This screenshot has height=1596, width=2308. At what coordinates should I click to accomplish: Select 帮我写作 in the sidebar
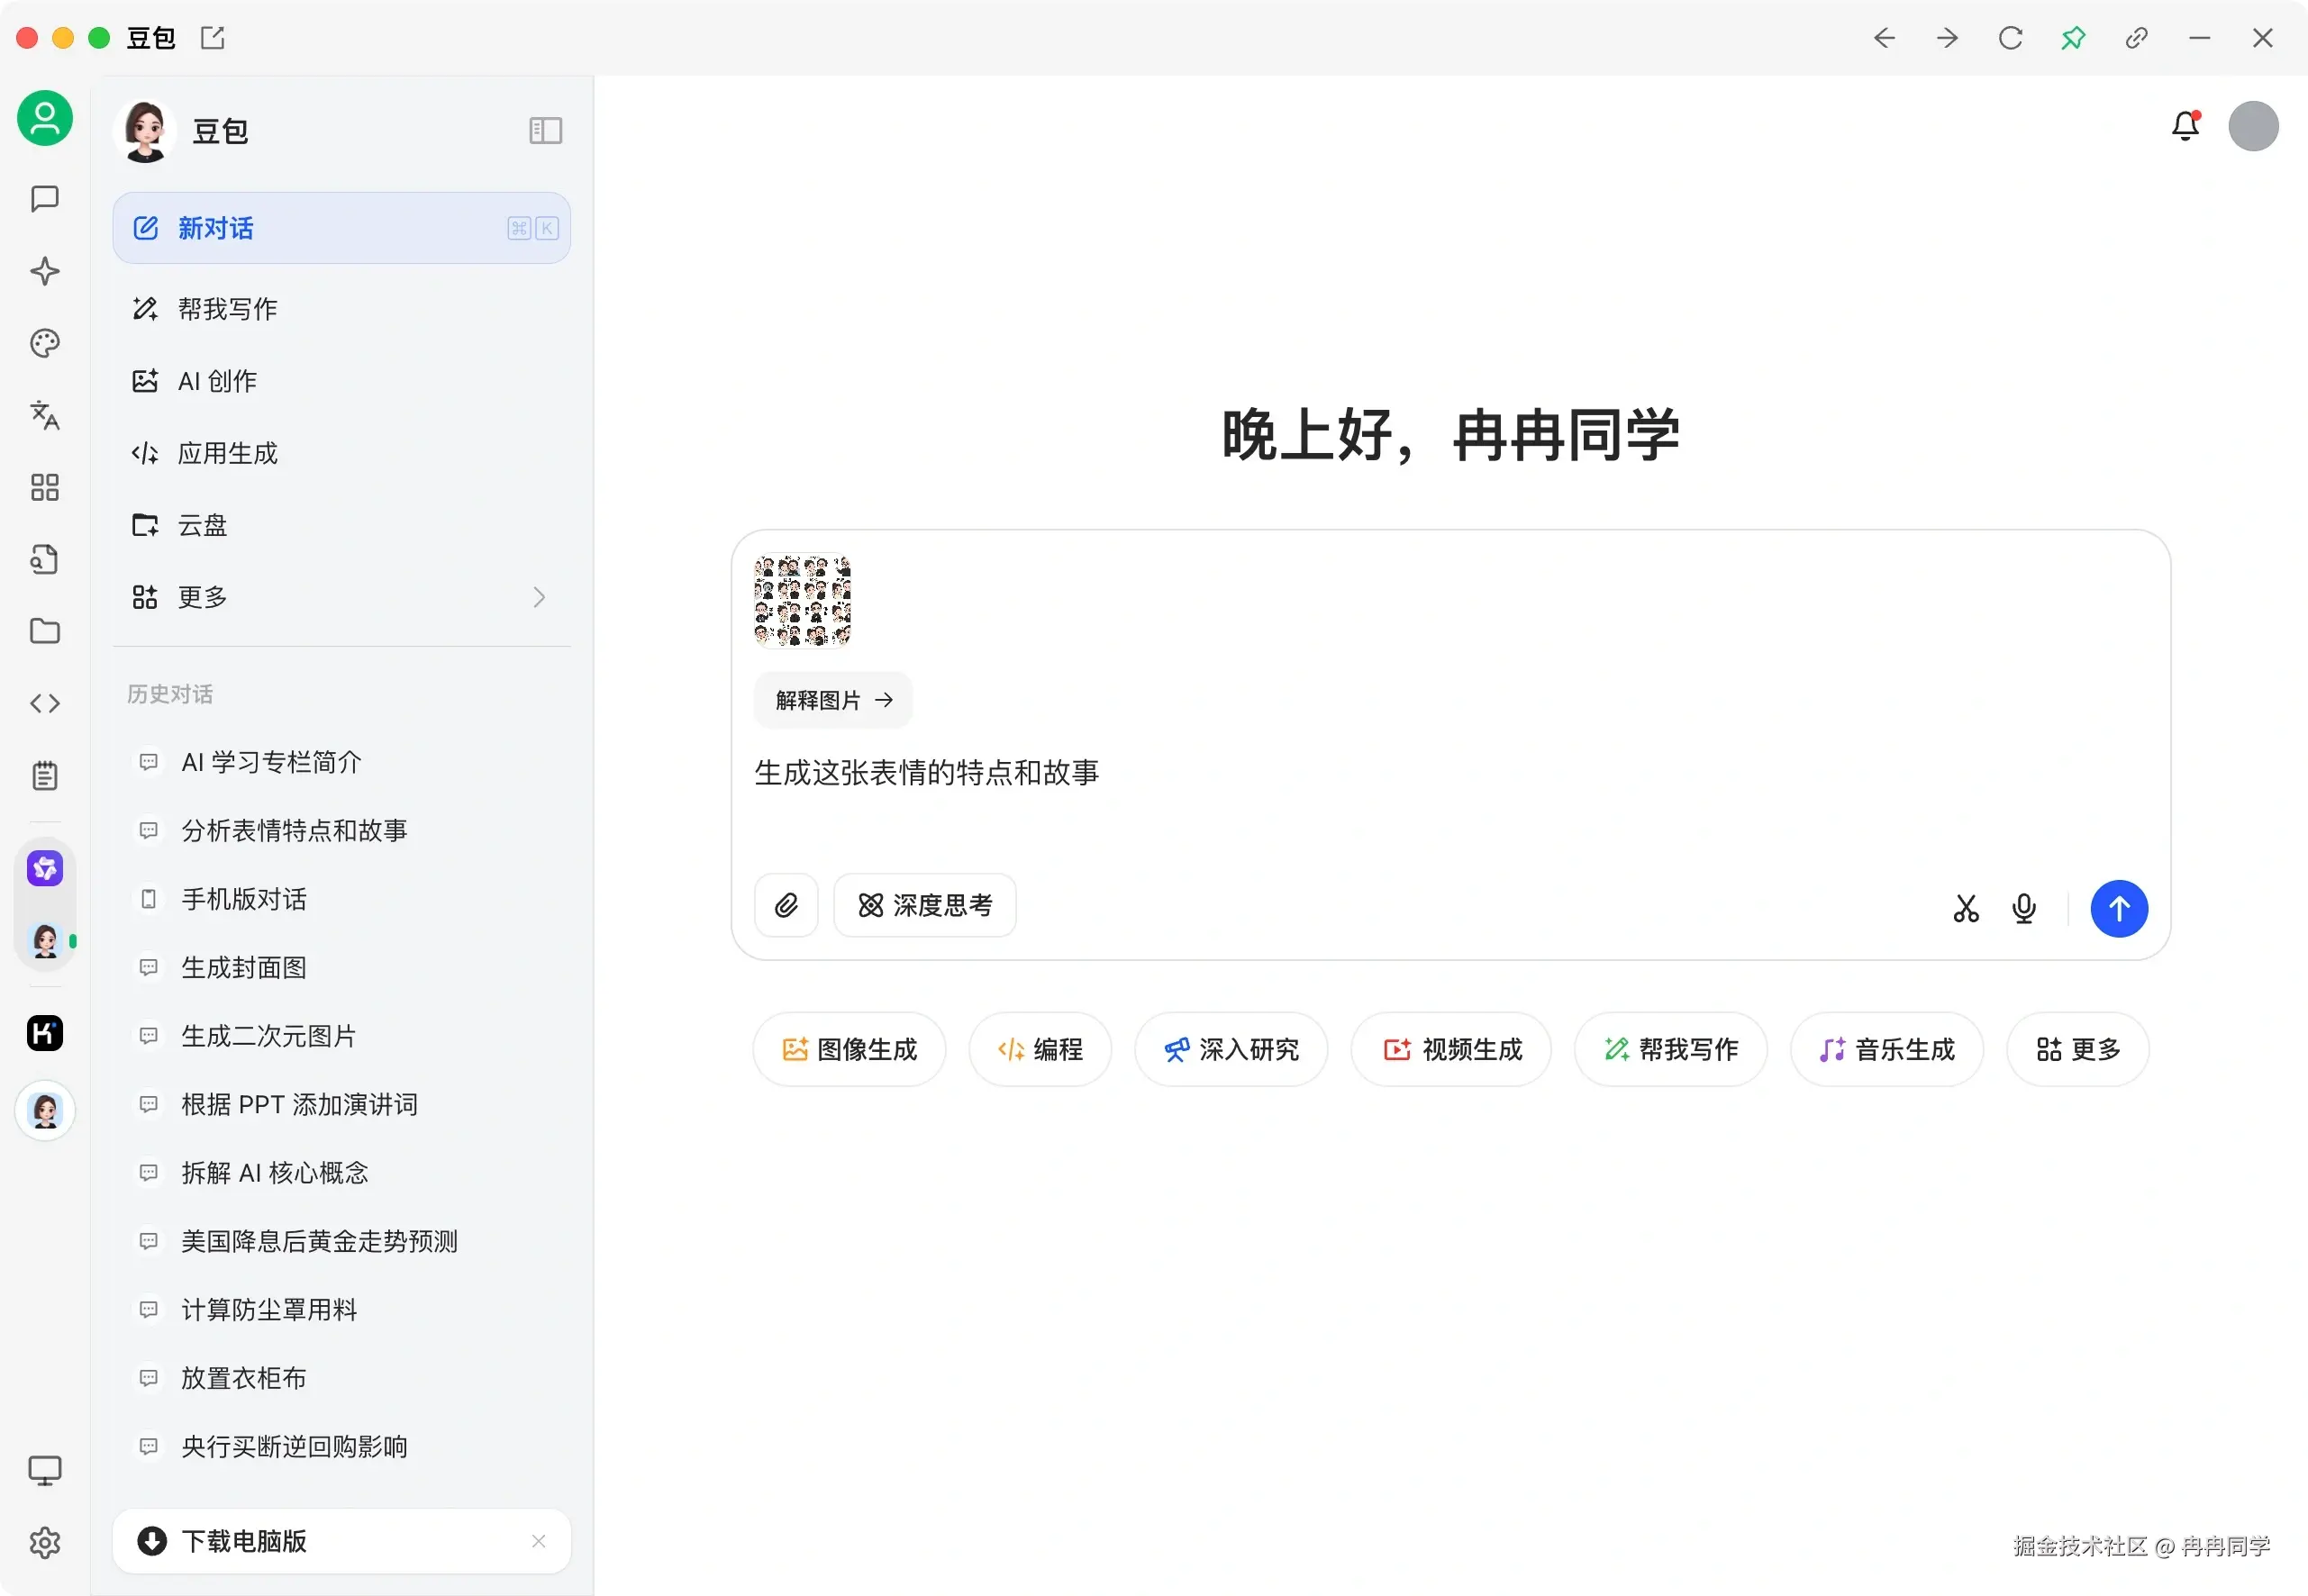[x=228, y=309]
